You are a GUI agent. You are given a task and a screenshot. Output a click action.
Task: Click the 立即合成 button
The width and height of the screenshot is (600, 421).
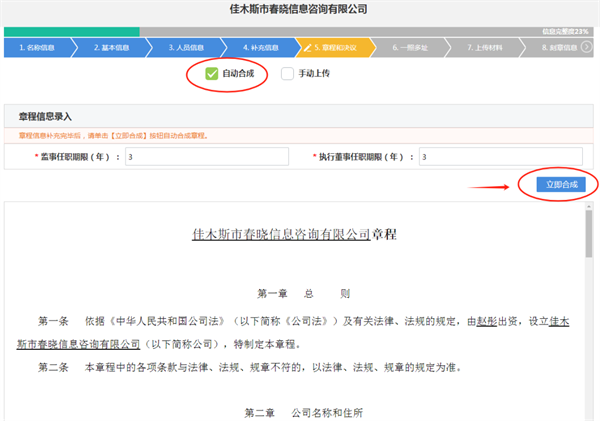coord(556,184)
